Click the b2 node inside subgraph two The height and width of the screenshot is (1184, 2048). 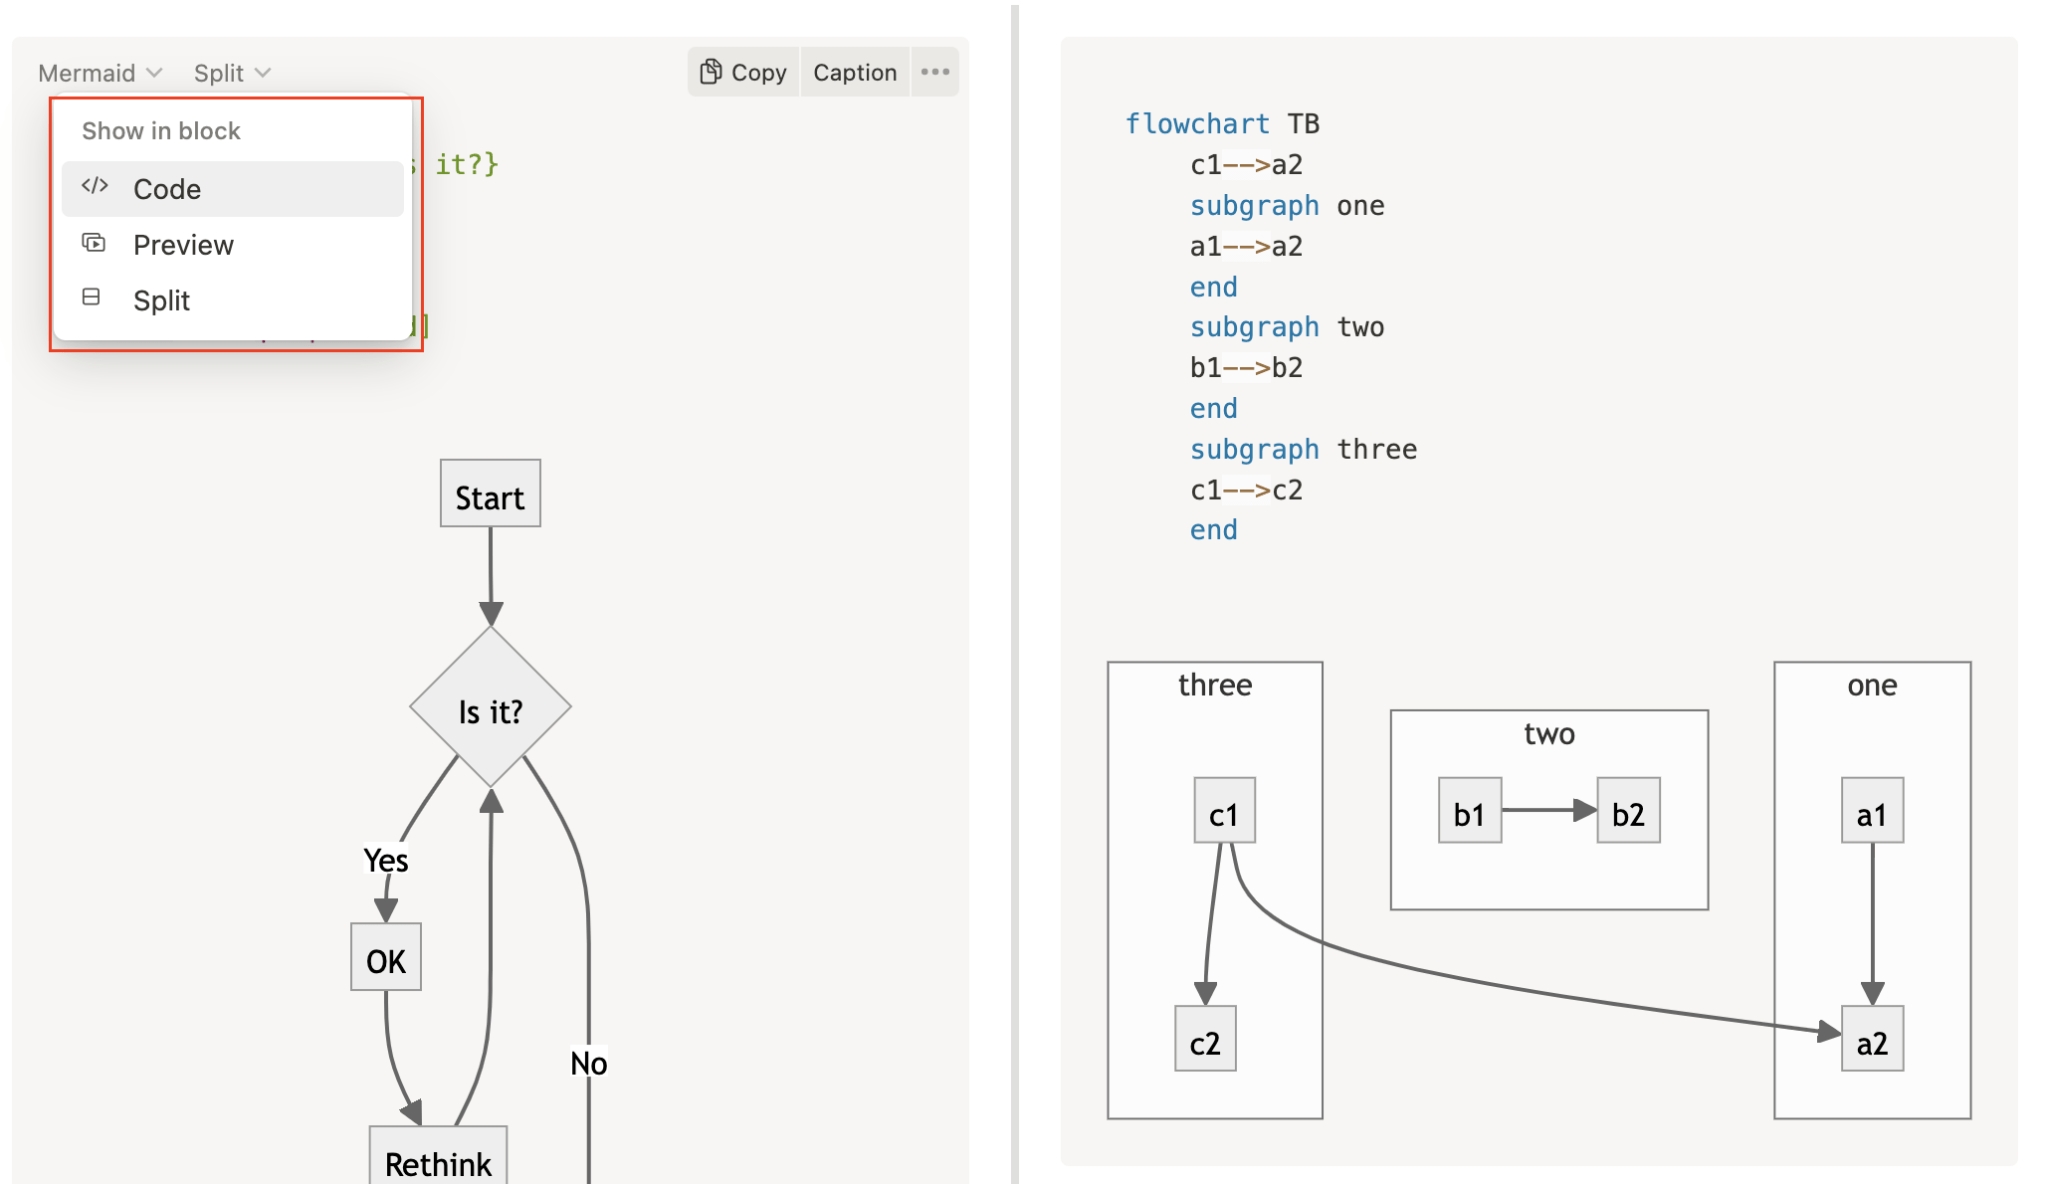click(1627, 812)
